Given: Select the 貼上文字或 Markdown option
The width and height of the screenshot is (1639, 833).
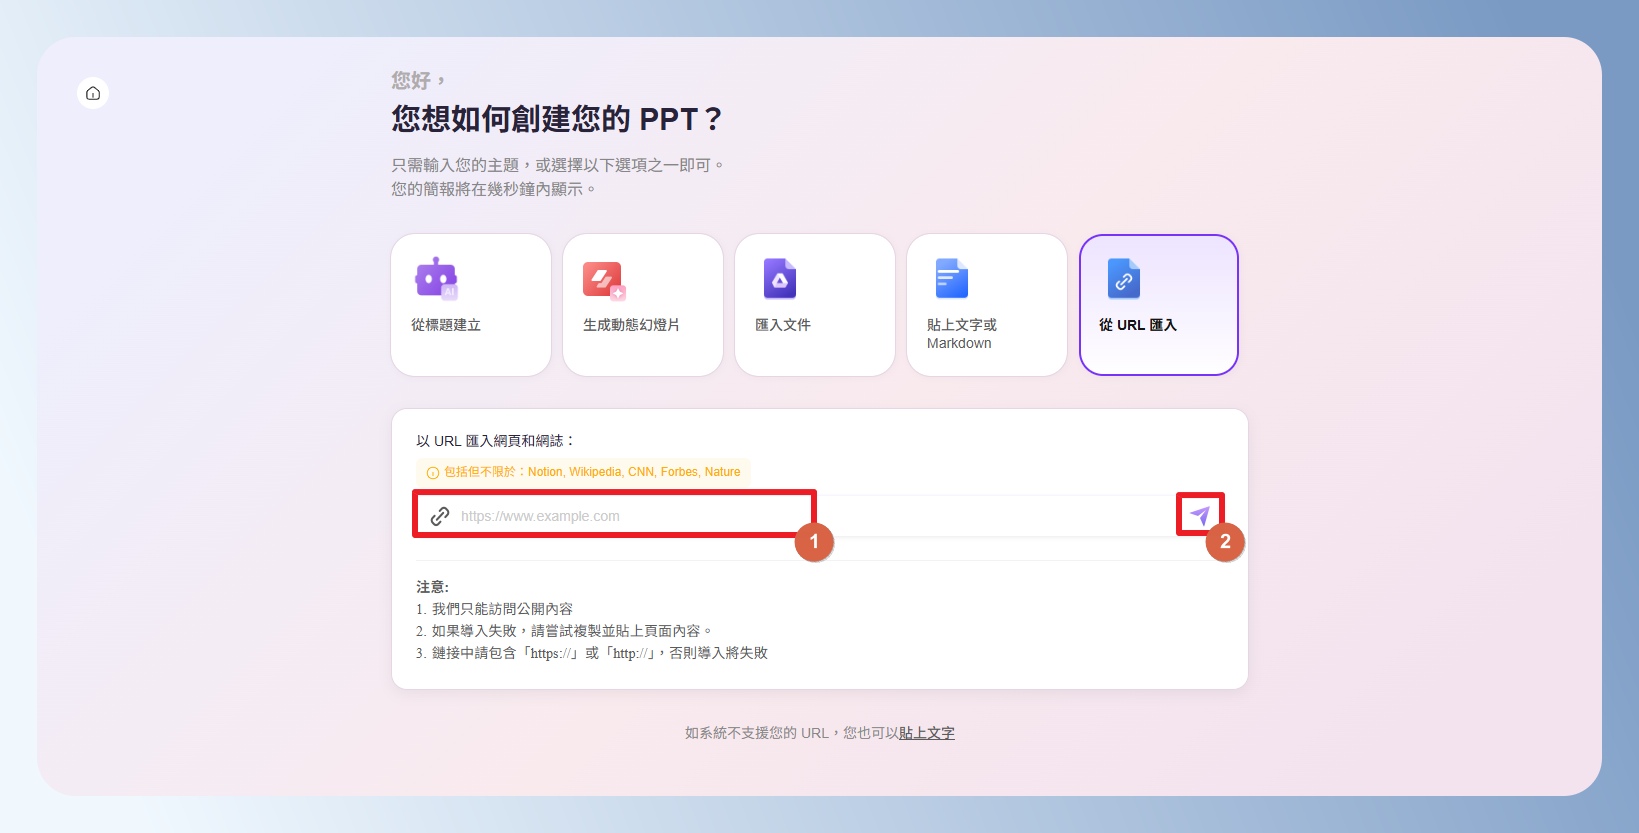Looking at the screenshot, I should click(987, 305).
